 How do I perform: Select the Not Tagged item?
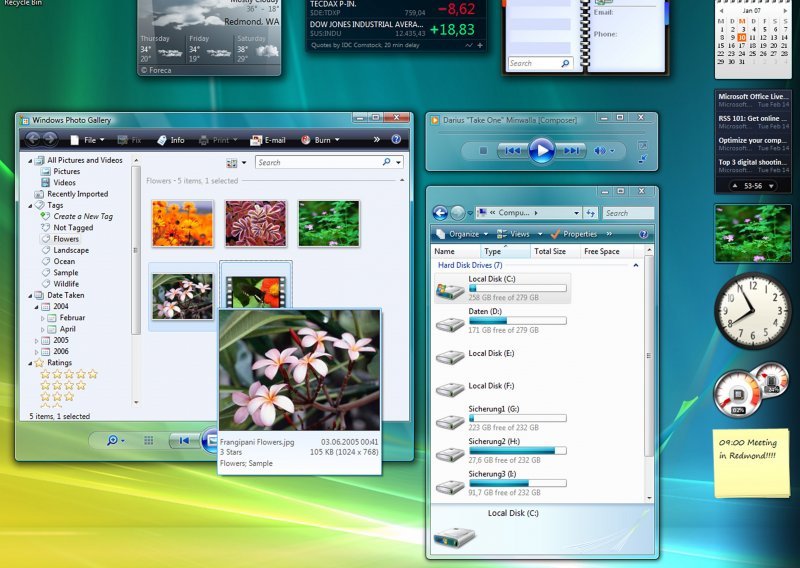73,228
